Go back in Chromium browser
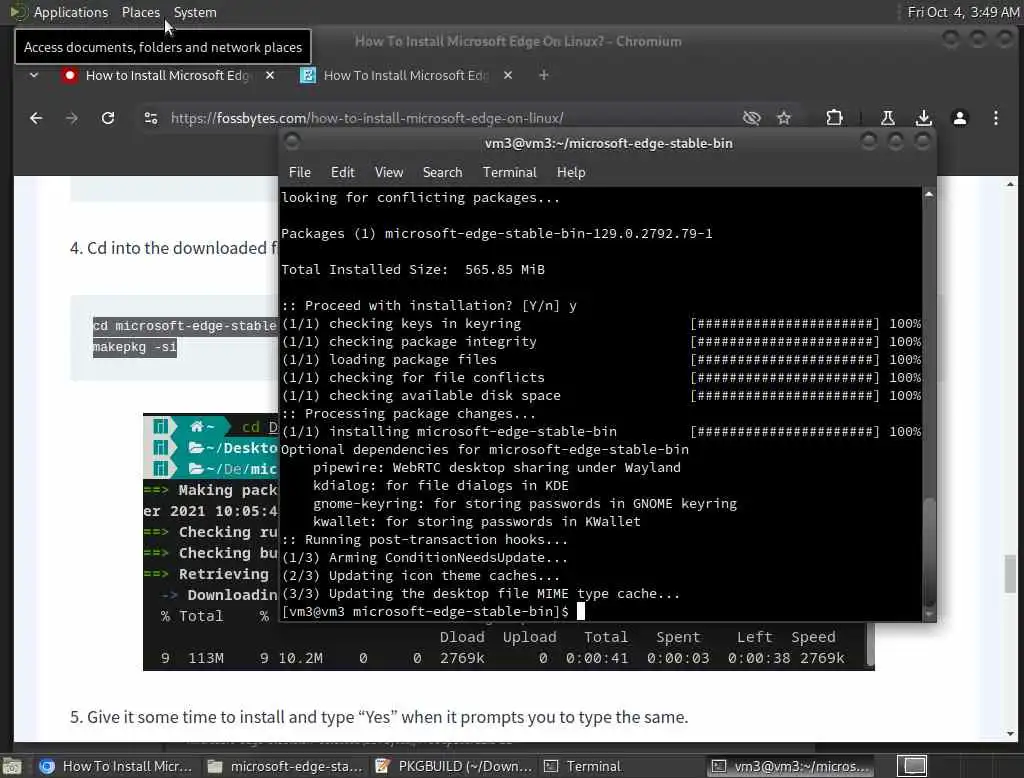This screenshot has height=778, width=1024. pos(36,118)
